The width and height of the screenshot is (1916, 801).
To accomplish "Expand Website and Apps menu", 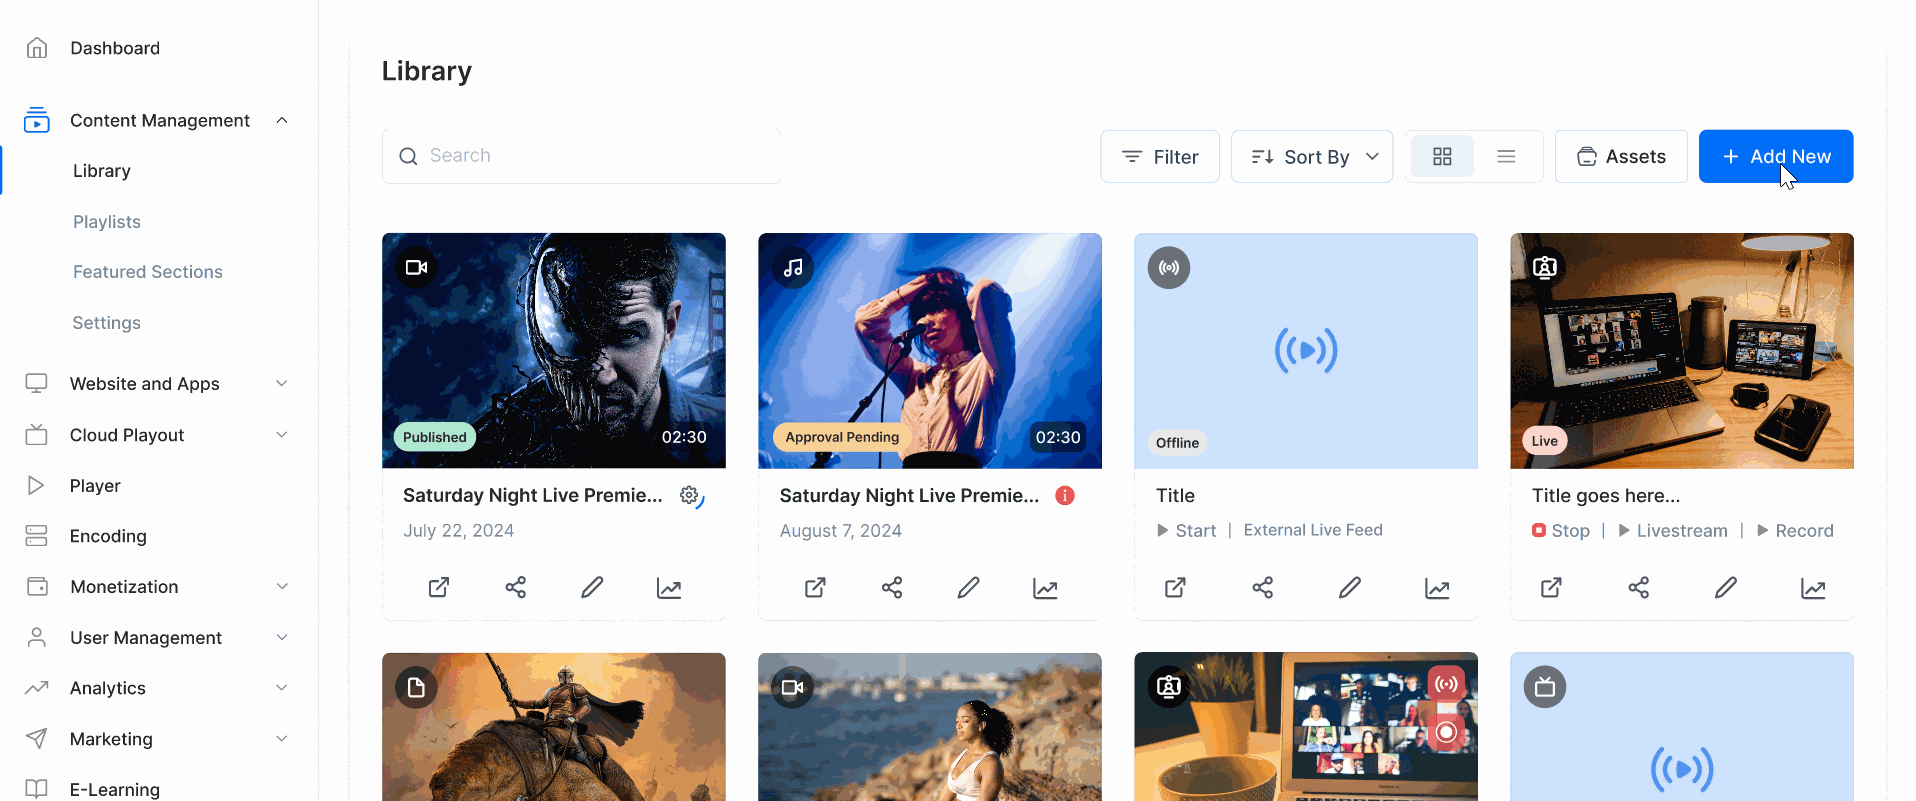I will click(x=282, y=383).
